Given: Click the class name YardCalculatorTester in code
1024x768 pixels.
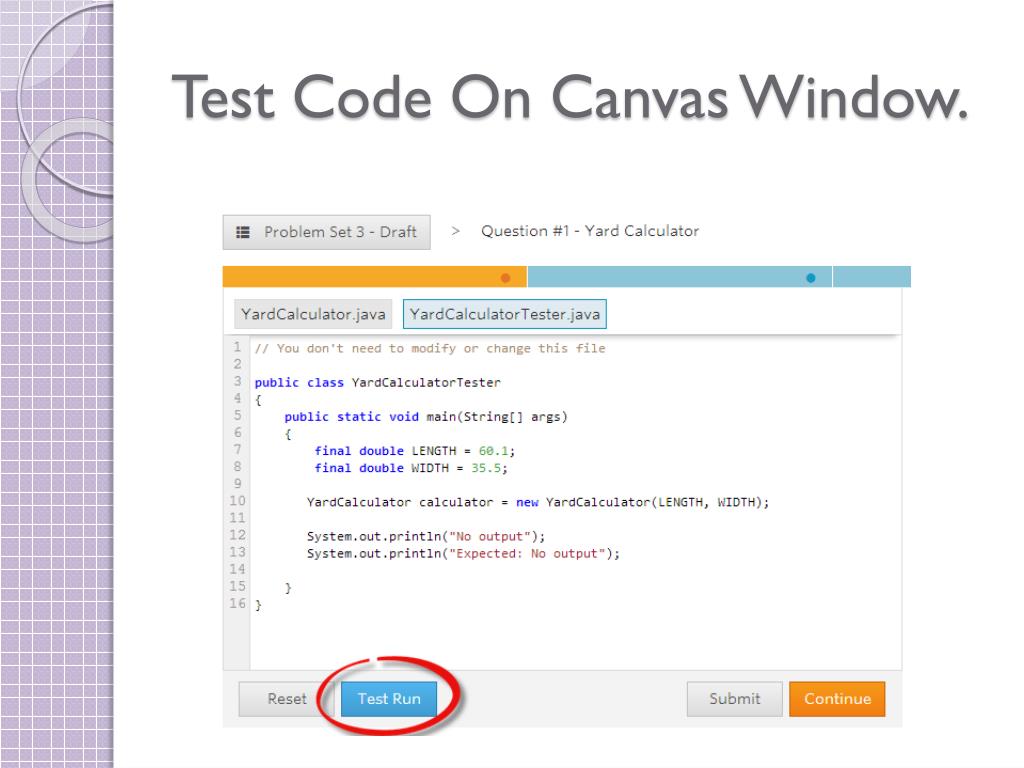Looking at the screenshot, I should (x=426, y=383).
